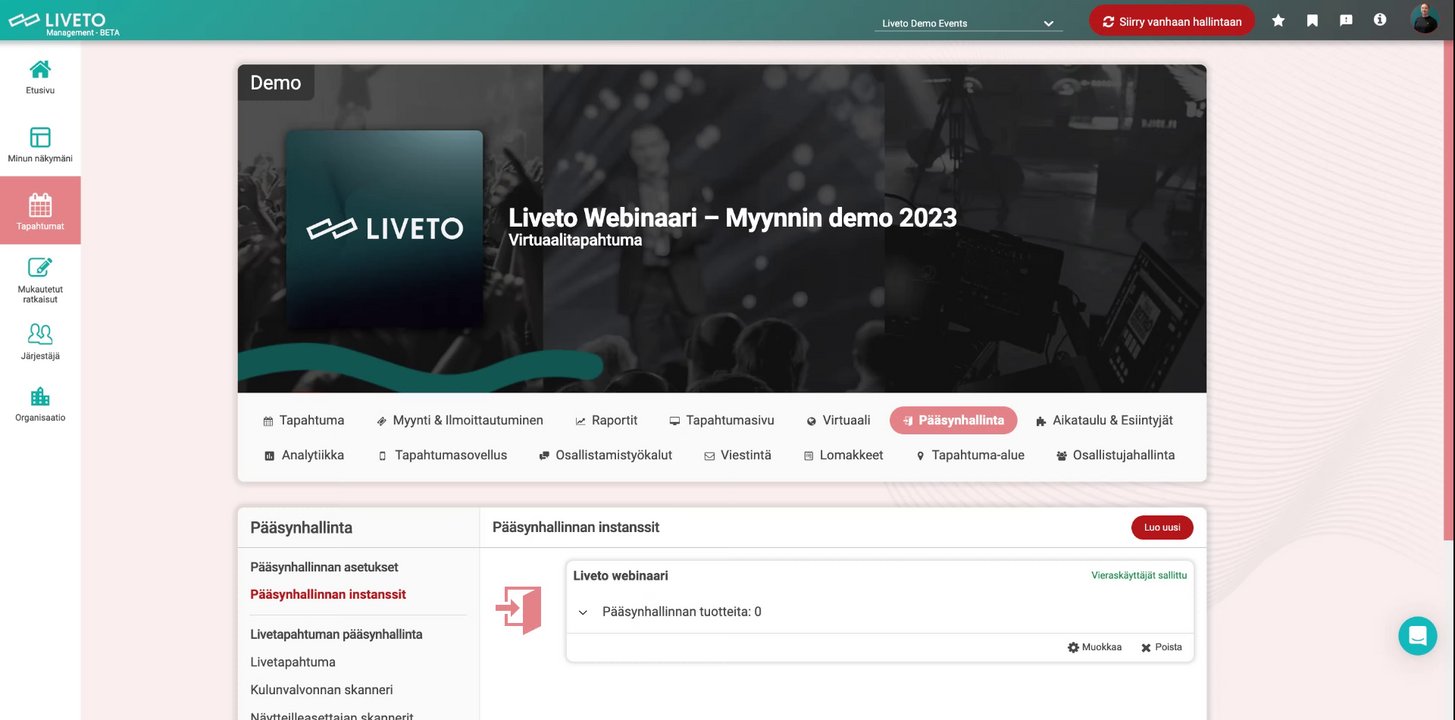This screenshot has height=720, width=1455.
Task: Open the chat widget bubble
Action: pos(1417,636)
